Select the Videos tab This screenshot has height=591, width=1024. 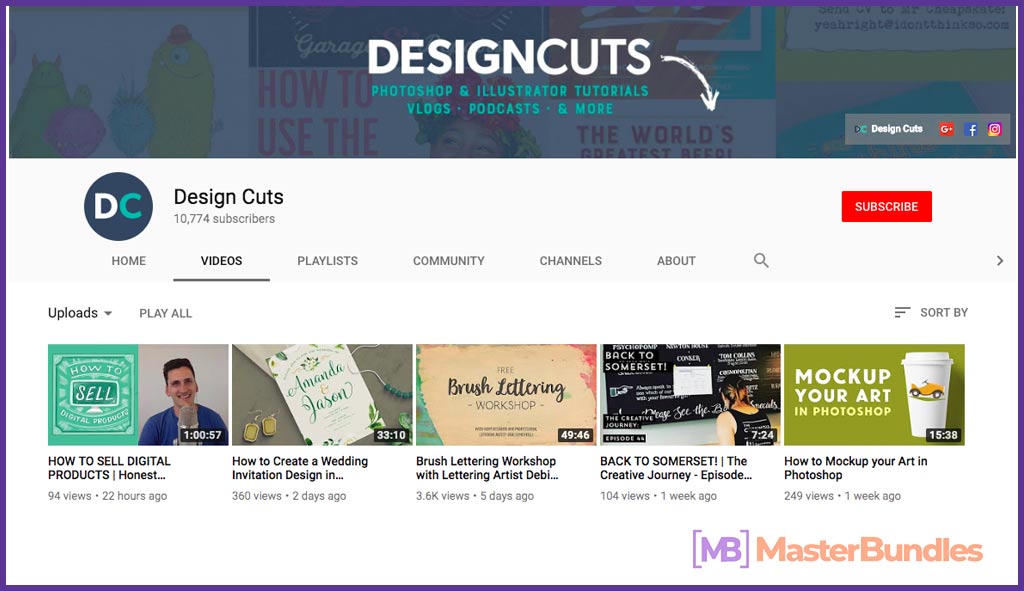[x=221, y=261]
